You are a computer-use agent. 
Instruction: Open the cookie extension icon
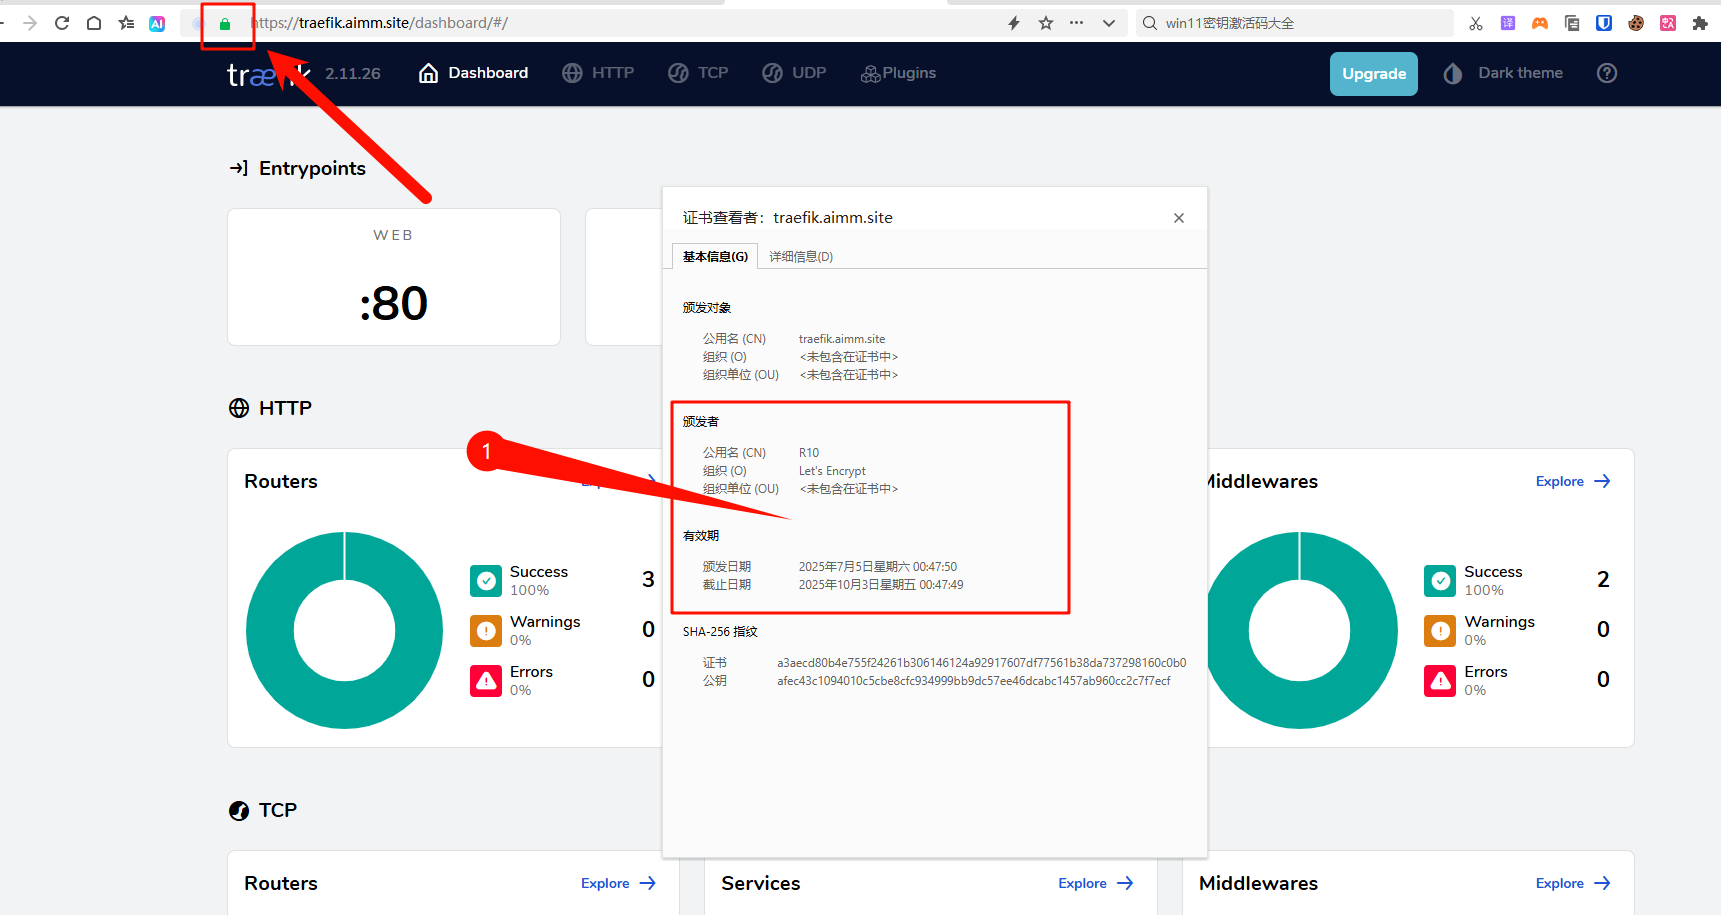tap(1636, 23)
